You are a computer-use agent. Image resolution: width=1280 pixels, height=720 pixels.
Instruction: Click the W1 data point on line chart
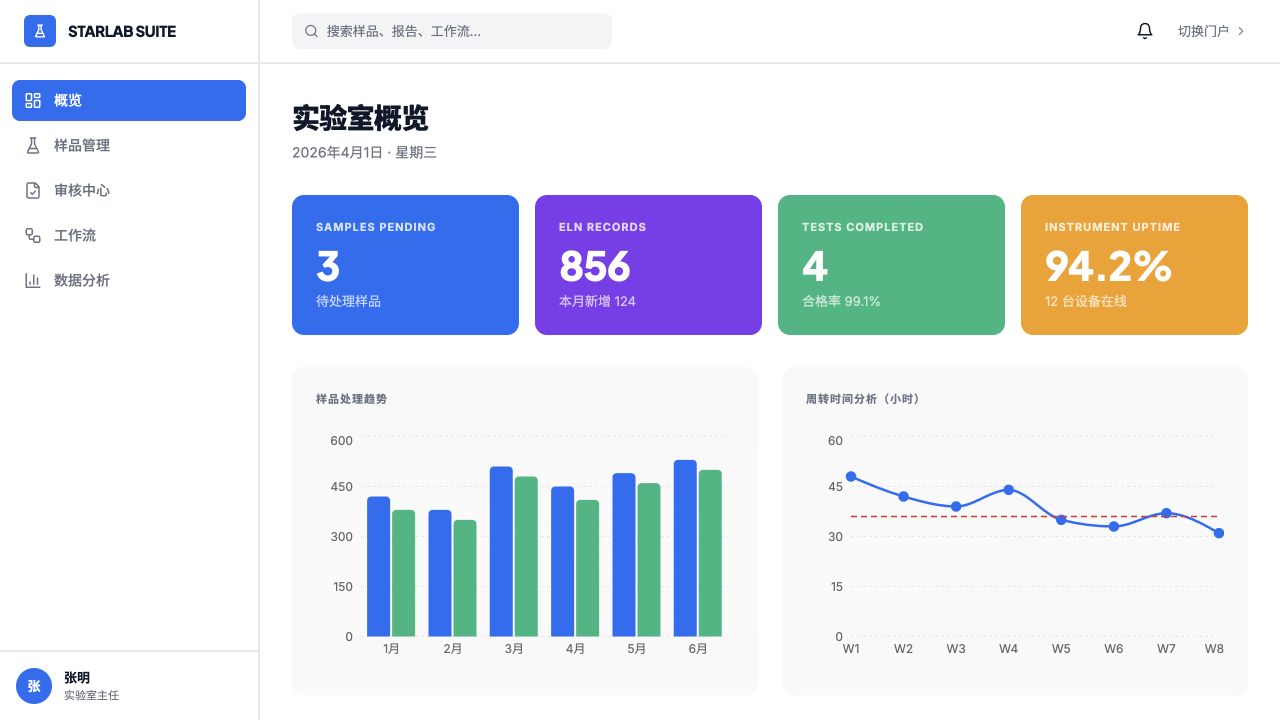tap(851, 477)
